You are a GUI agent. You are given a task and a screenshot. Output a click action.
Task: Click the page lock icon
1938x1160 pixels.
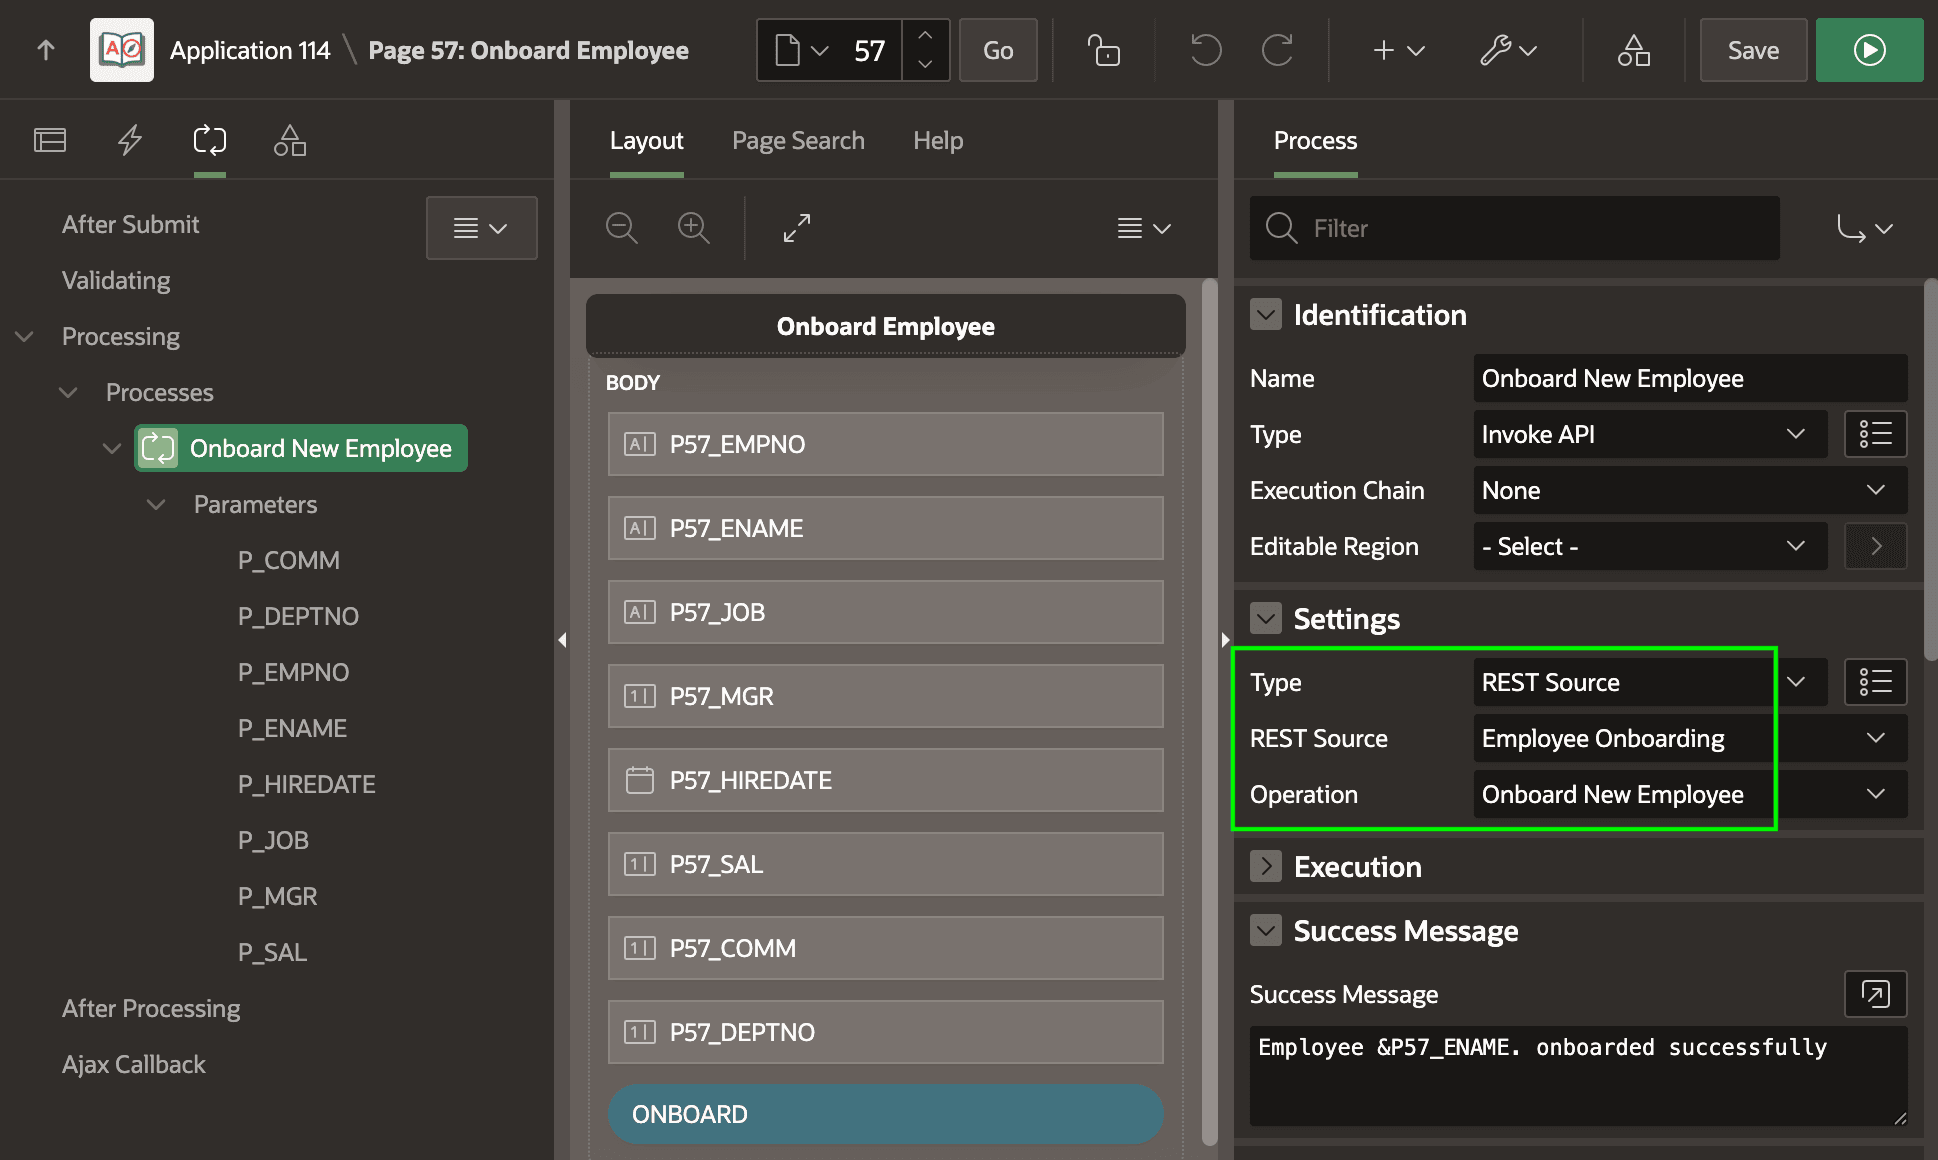(1104, 50)
